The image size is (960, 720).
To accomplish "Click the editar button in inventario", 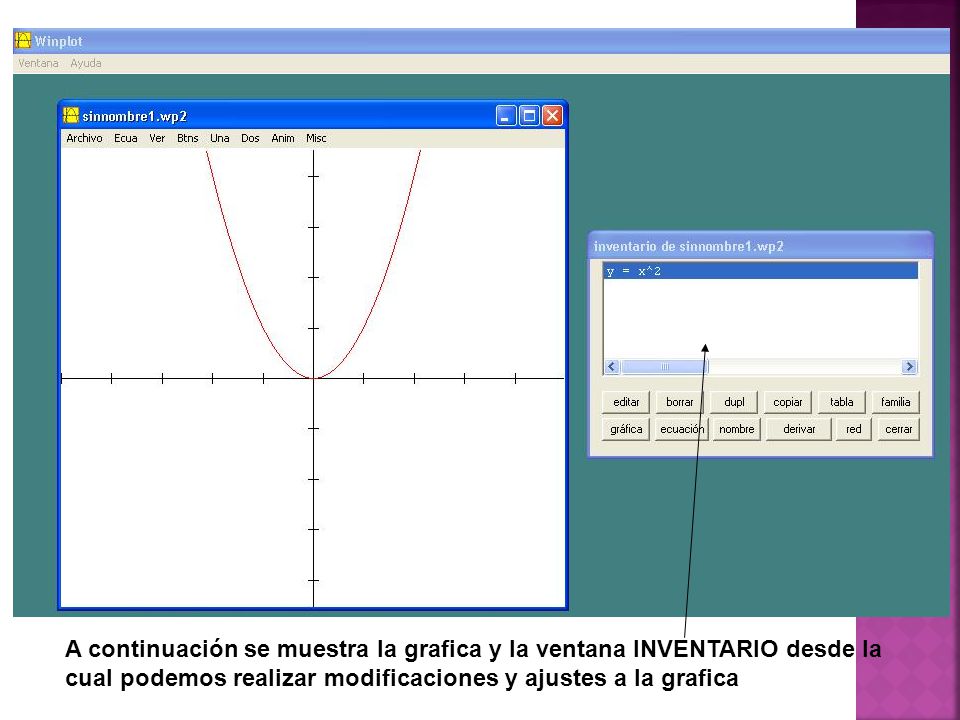I will [x=626, y=402].
